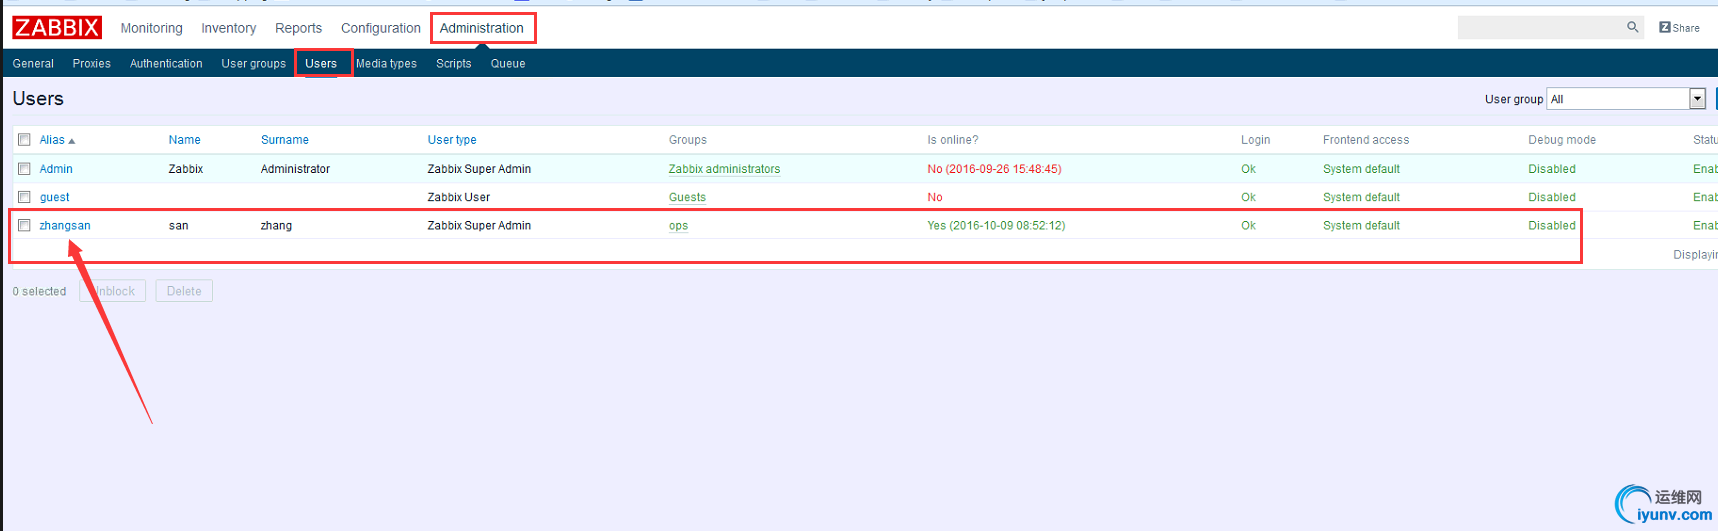Image resolution: width=1718 pixels, height=531 pixels.
Task: Click guest's Frontend access System default
Action: tap(1361, 197)
